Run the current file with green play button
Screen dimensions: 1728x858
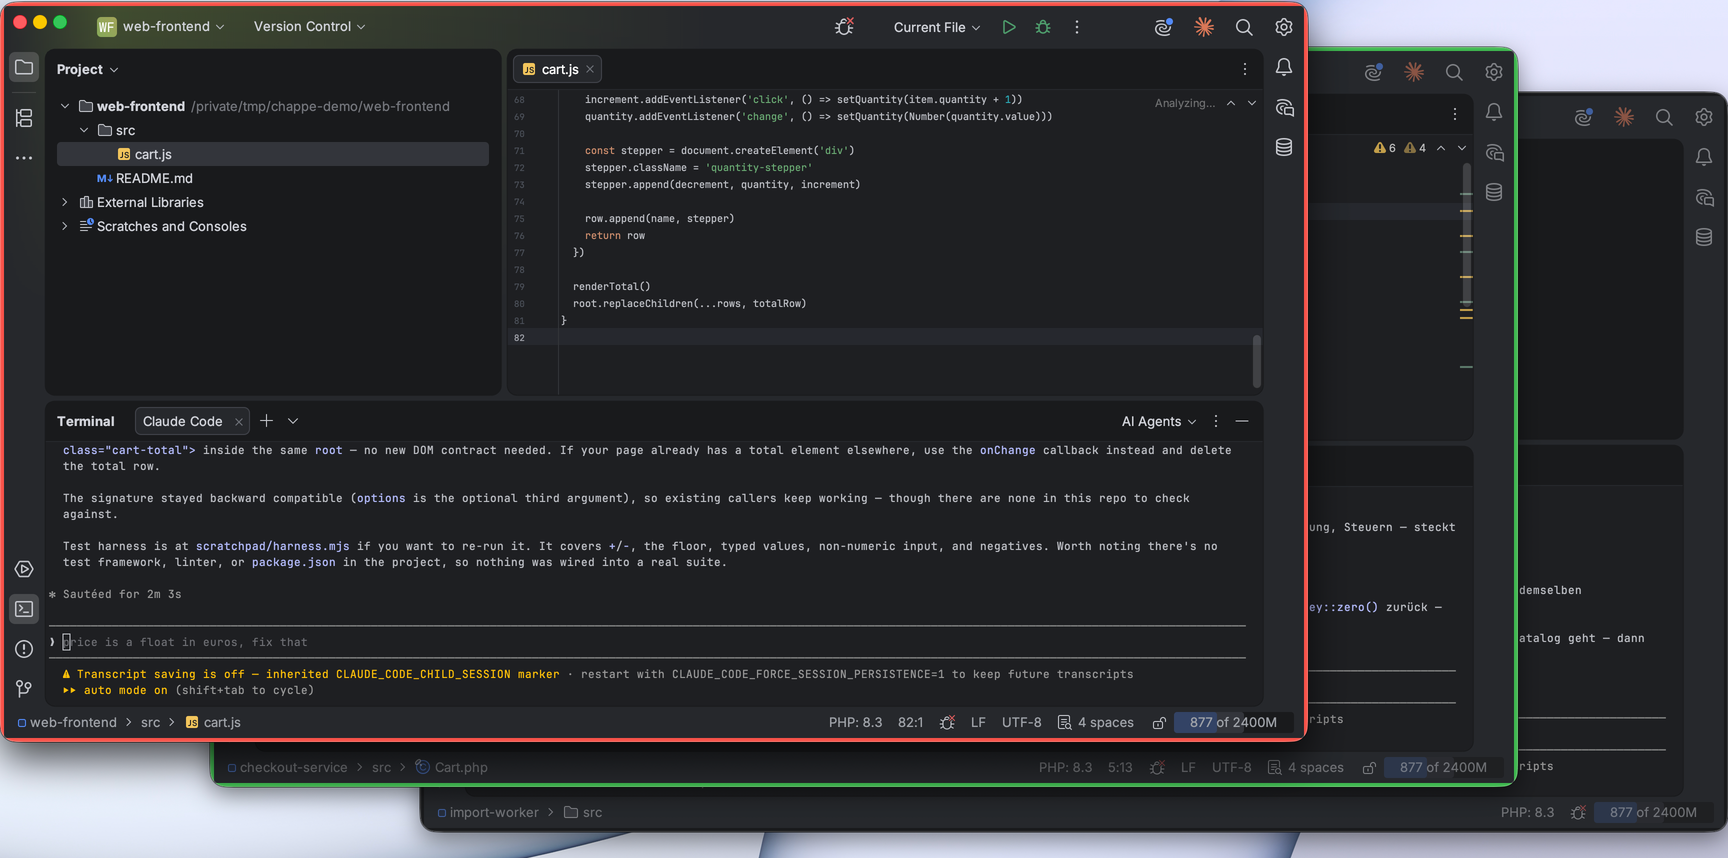coord(1009,27)
